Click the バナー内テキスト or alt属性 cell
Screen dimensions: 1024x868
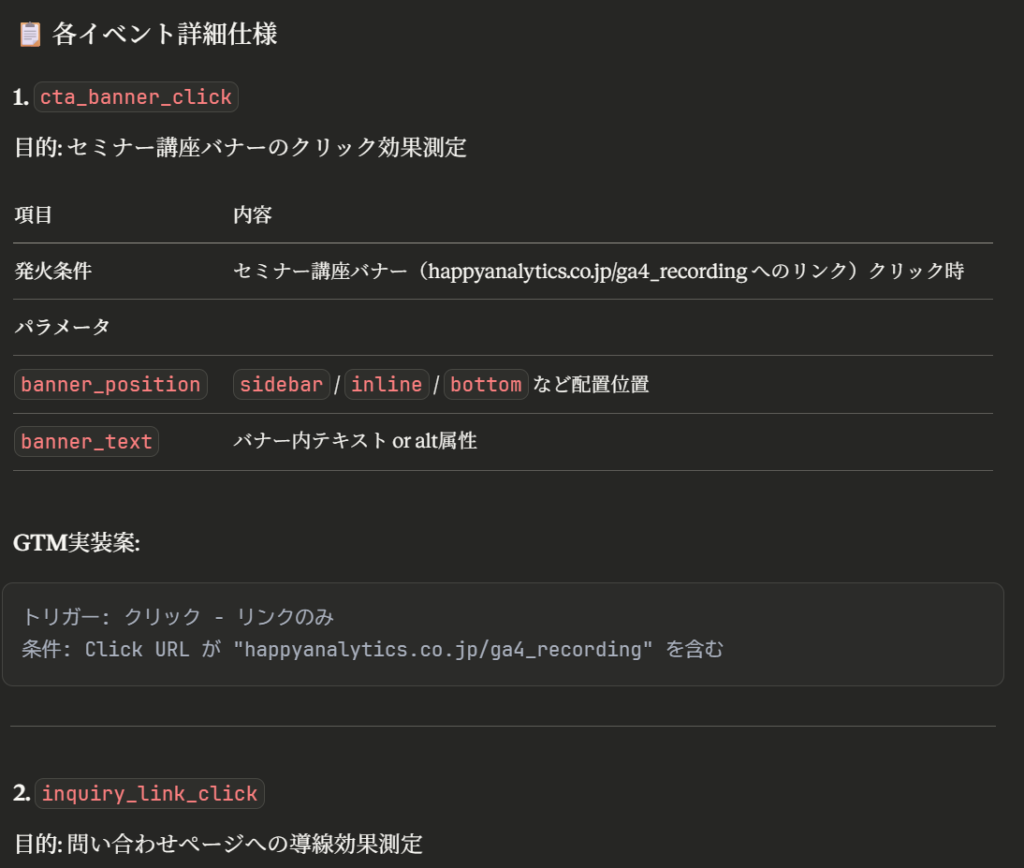(x=355, y=441)
